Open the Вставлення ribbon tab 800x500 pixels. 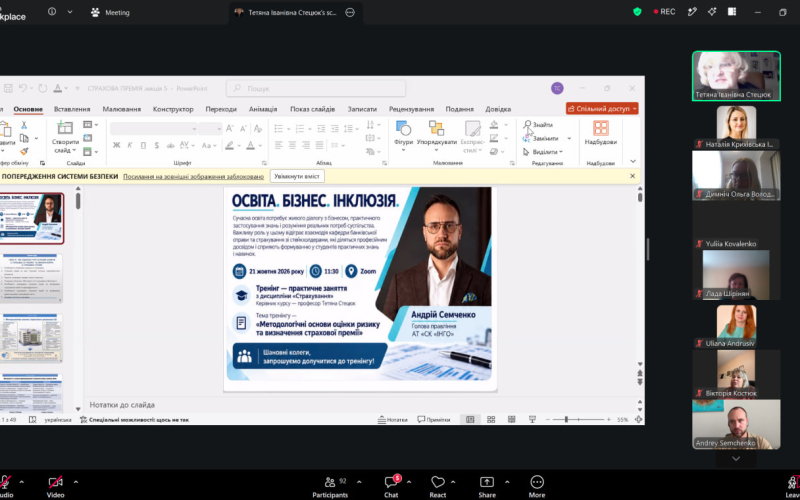pyautogui.click(x=72, y=109)
